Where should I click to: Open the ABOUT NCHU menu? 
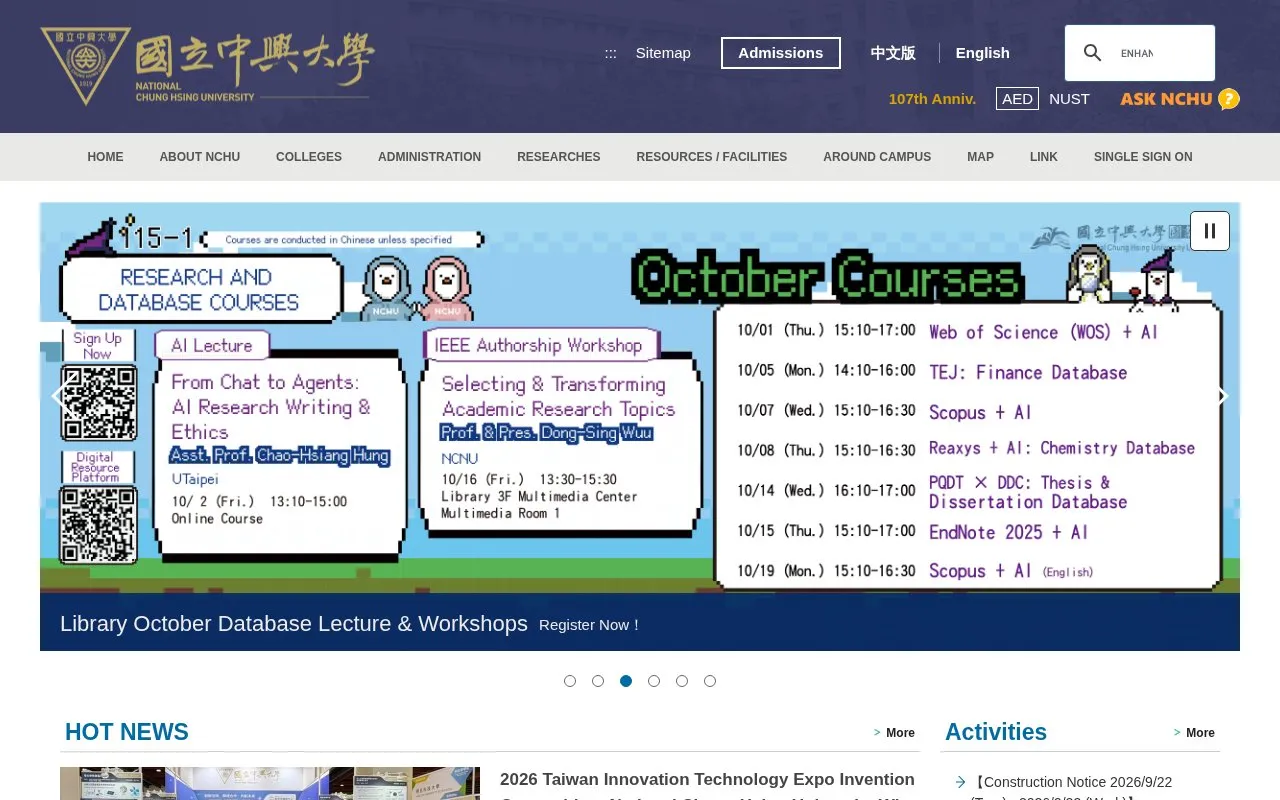(200, 157)
